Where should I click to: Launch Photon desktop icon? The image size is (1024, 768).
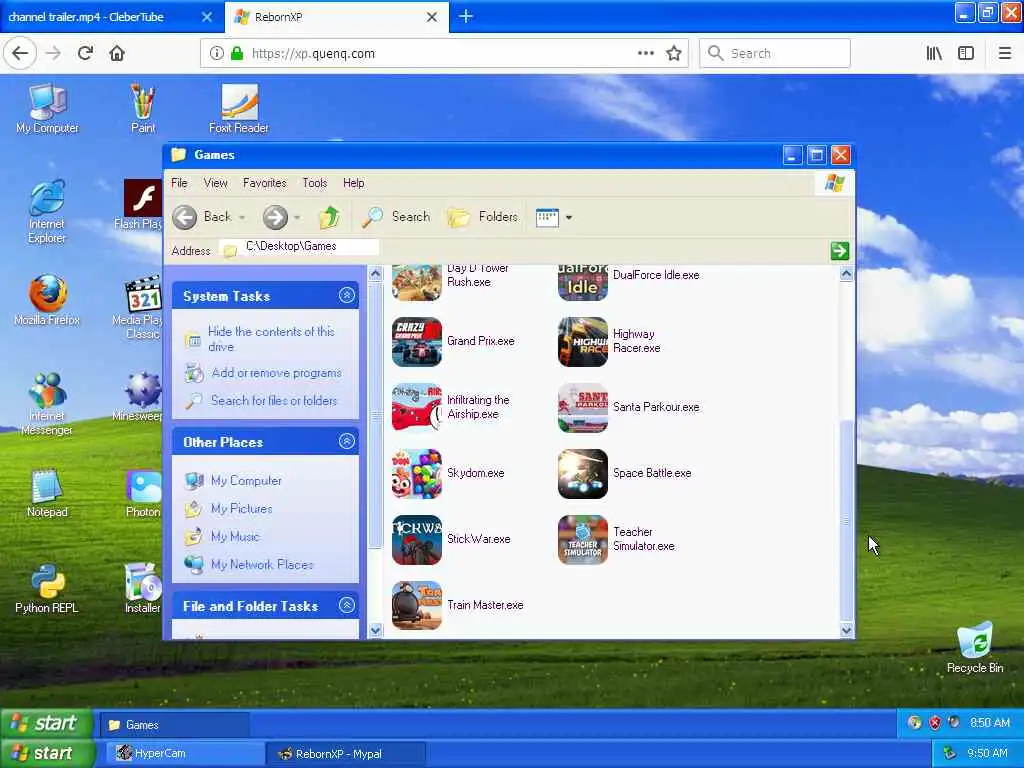point(144,493)
